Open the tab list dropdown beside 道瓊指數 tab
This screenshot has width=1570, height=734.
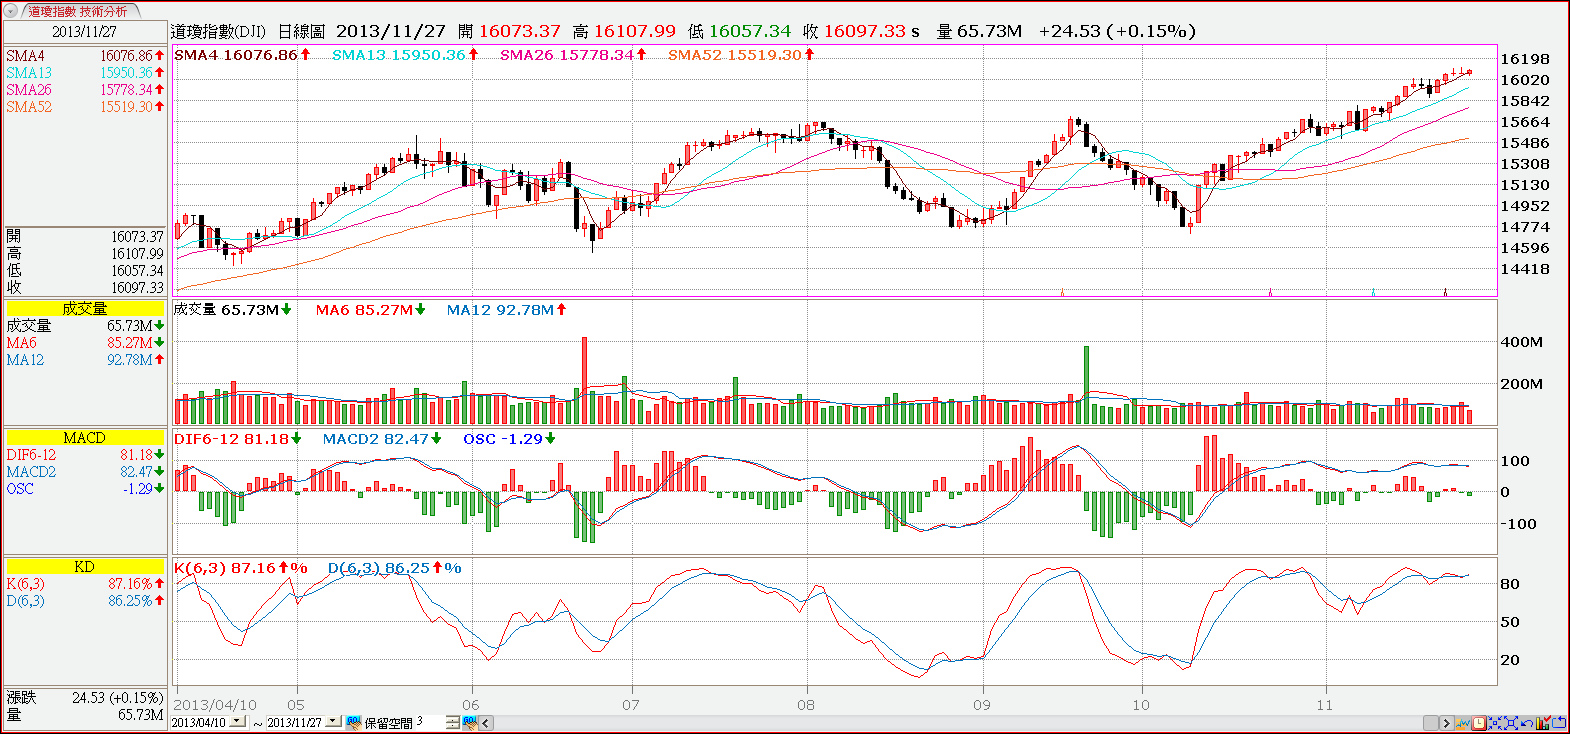click(11, 12)
